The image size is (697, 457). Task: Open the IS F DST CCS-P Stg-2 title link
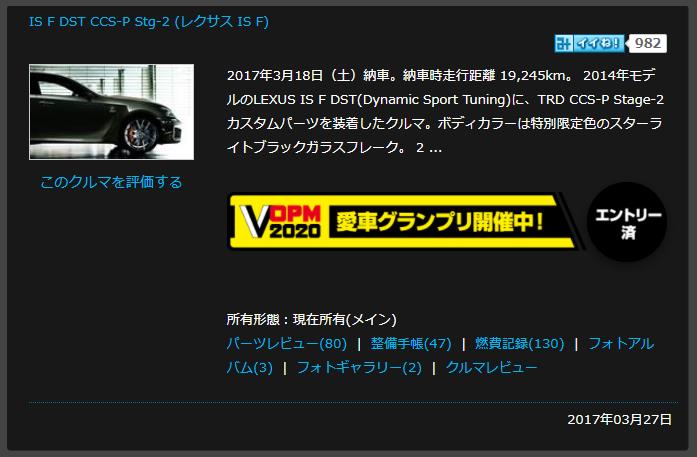point(148,22)
